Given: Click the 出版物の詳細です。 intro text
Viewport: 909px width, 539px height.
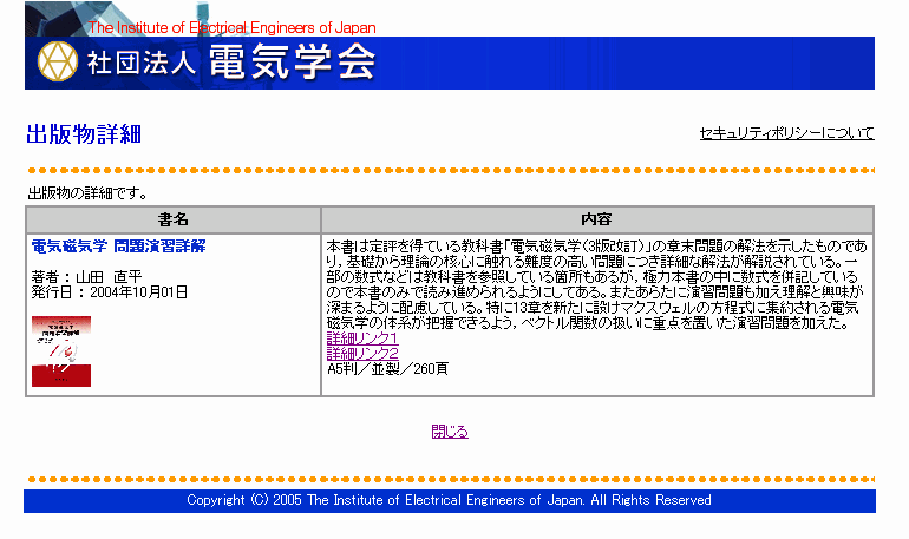Looking at the screenshot, I should point(87,193).
